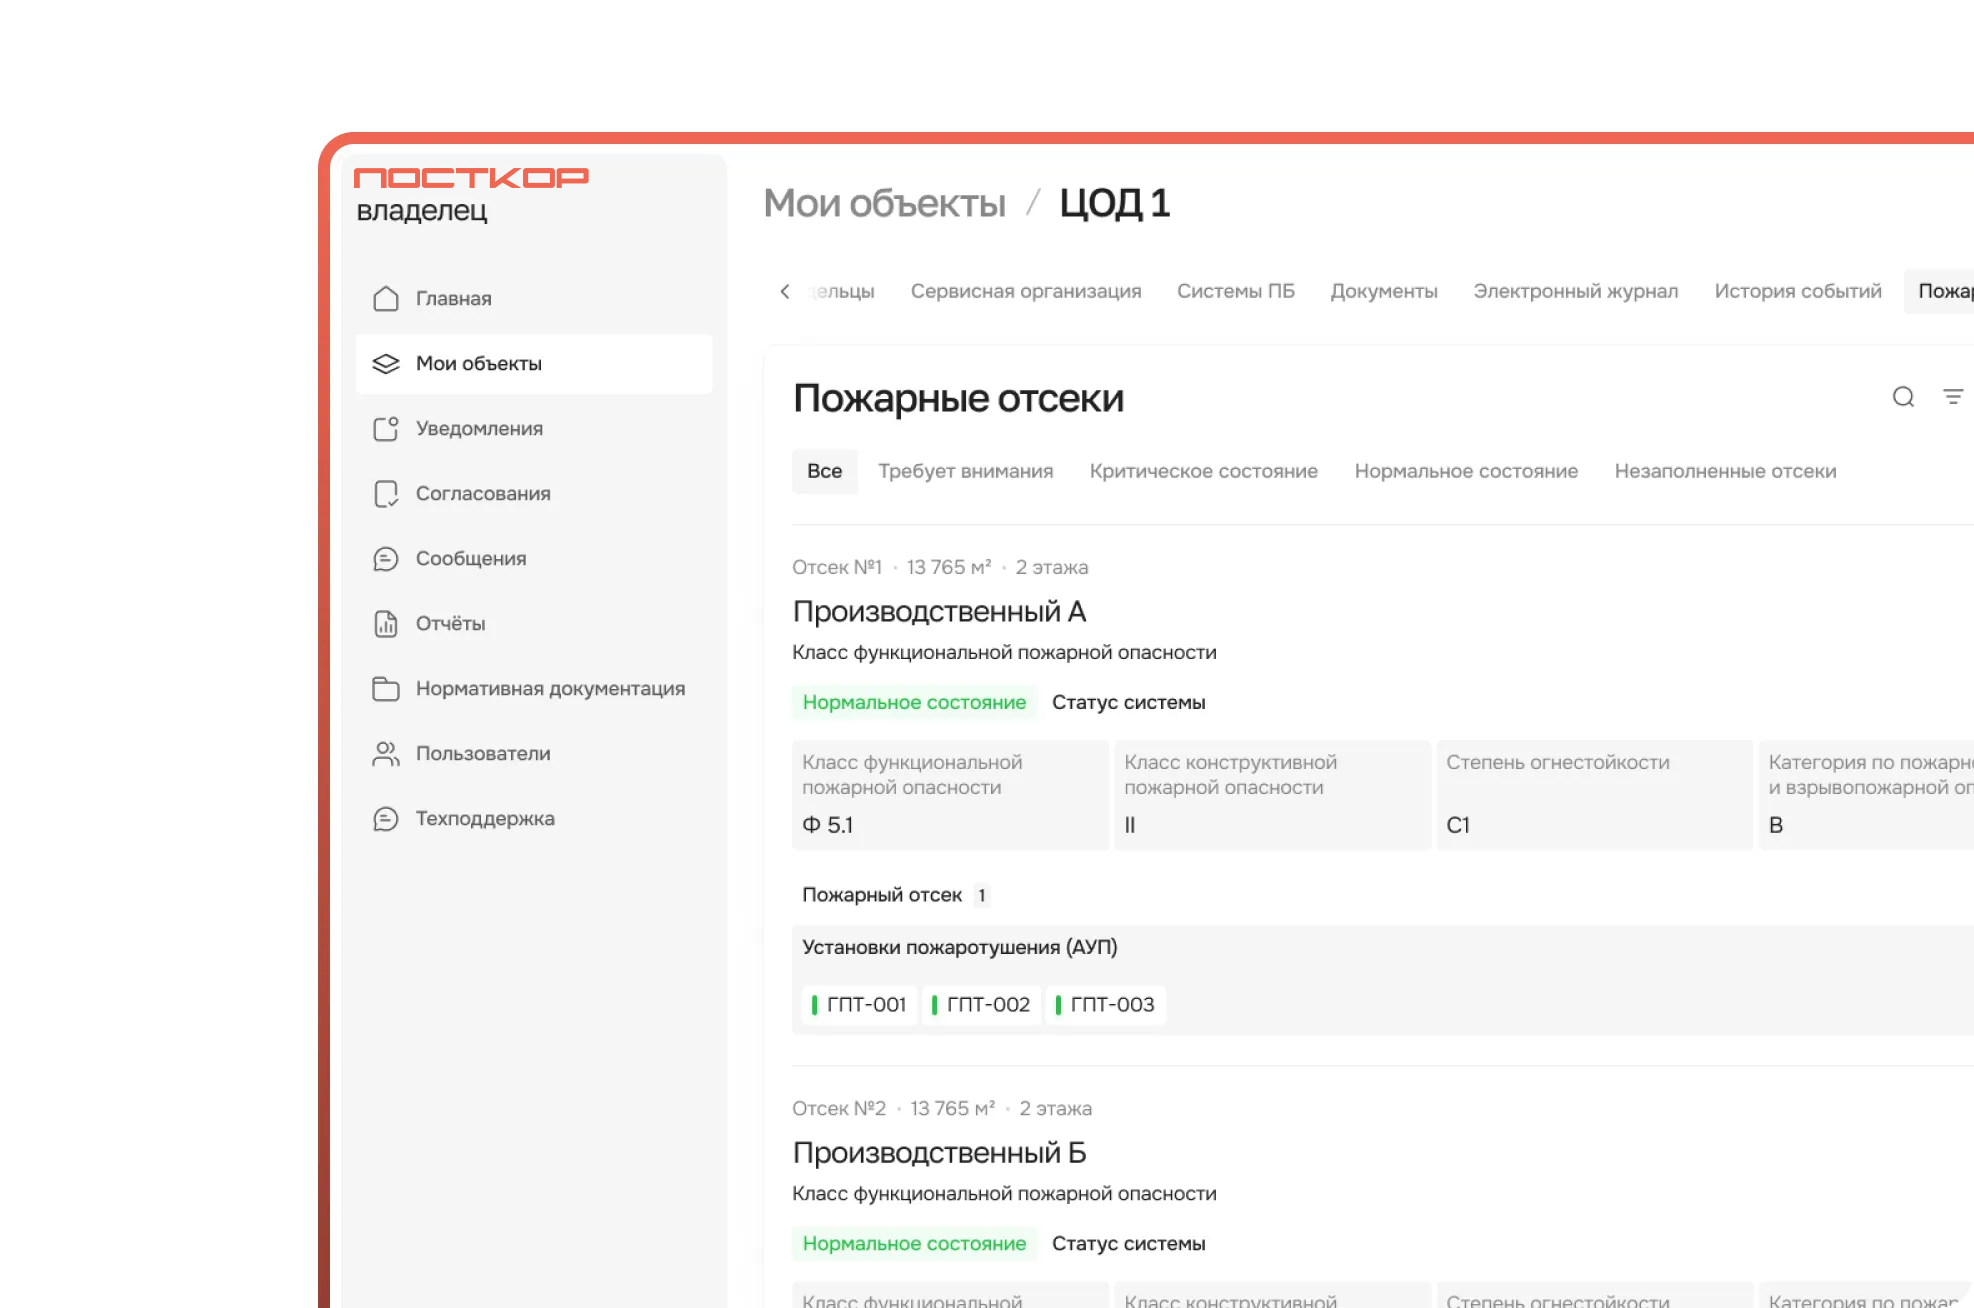Open Нормативная документация section
The image size is (1974, 1308).
(x=534, y=689)
